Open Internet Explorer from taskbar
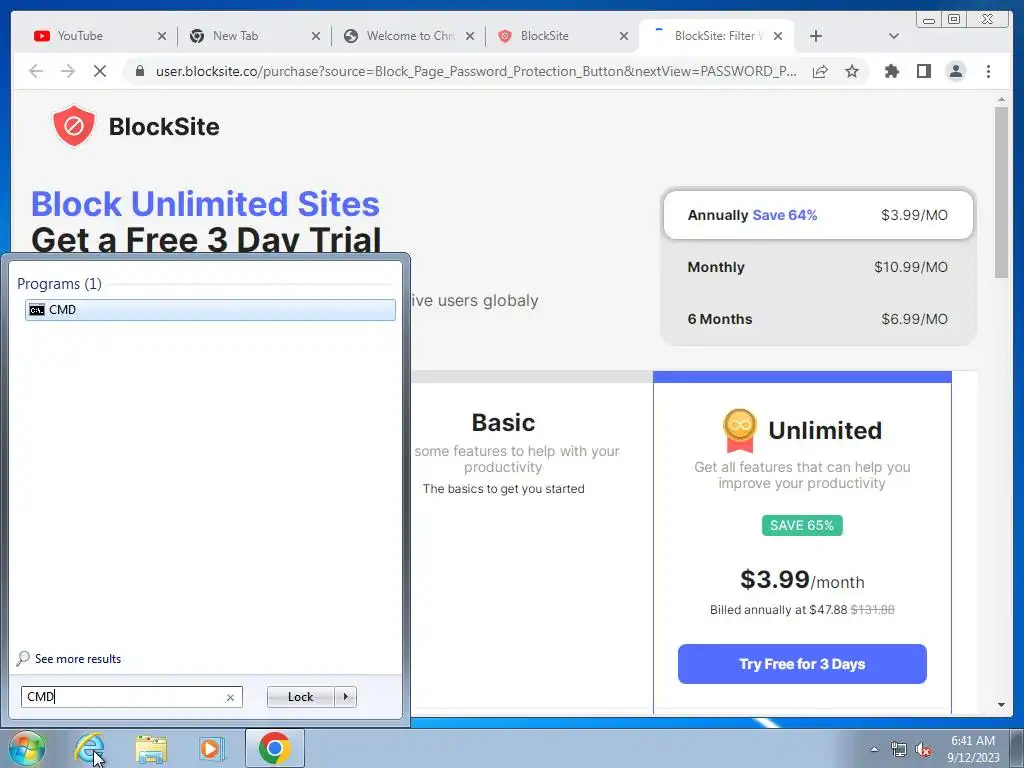The width and height of the screenshot is (1024, 768). click(89, 748)
